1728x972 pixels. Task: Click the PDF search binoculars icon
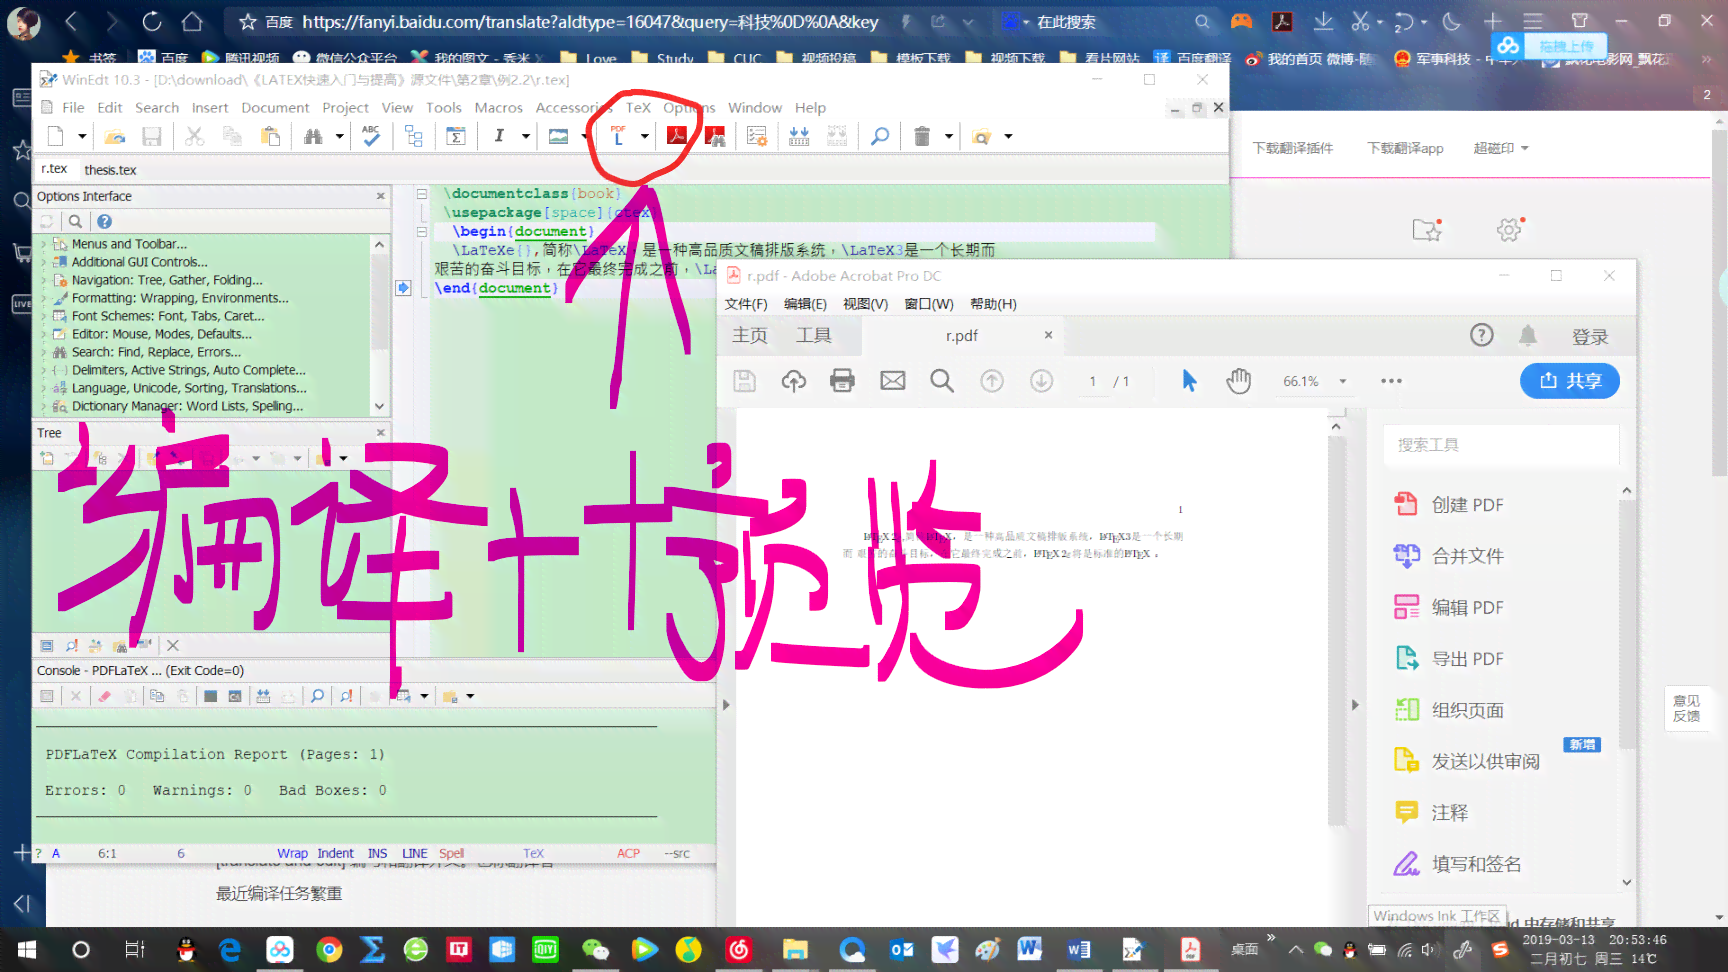point(715,136)
